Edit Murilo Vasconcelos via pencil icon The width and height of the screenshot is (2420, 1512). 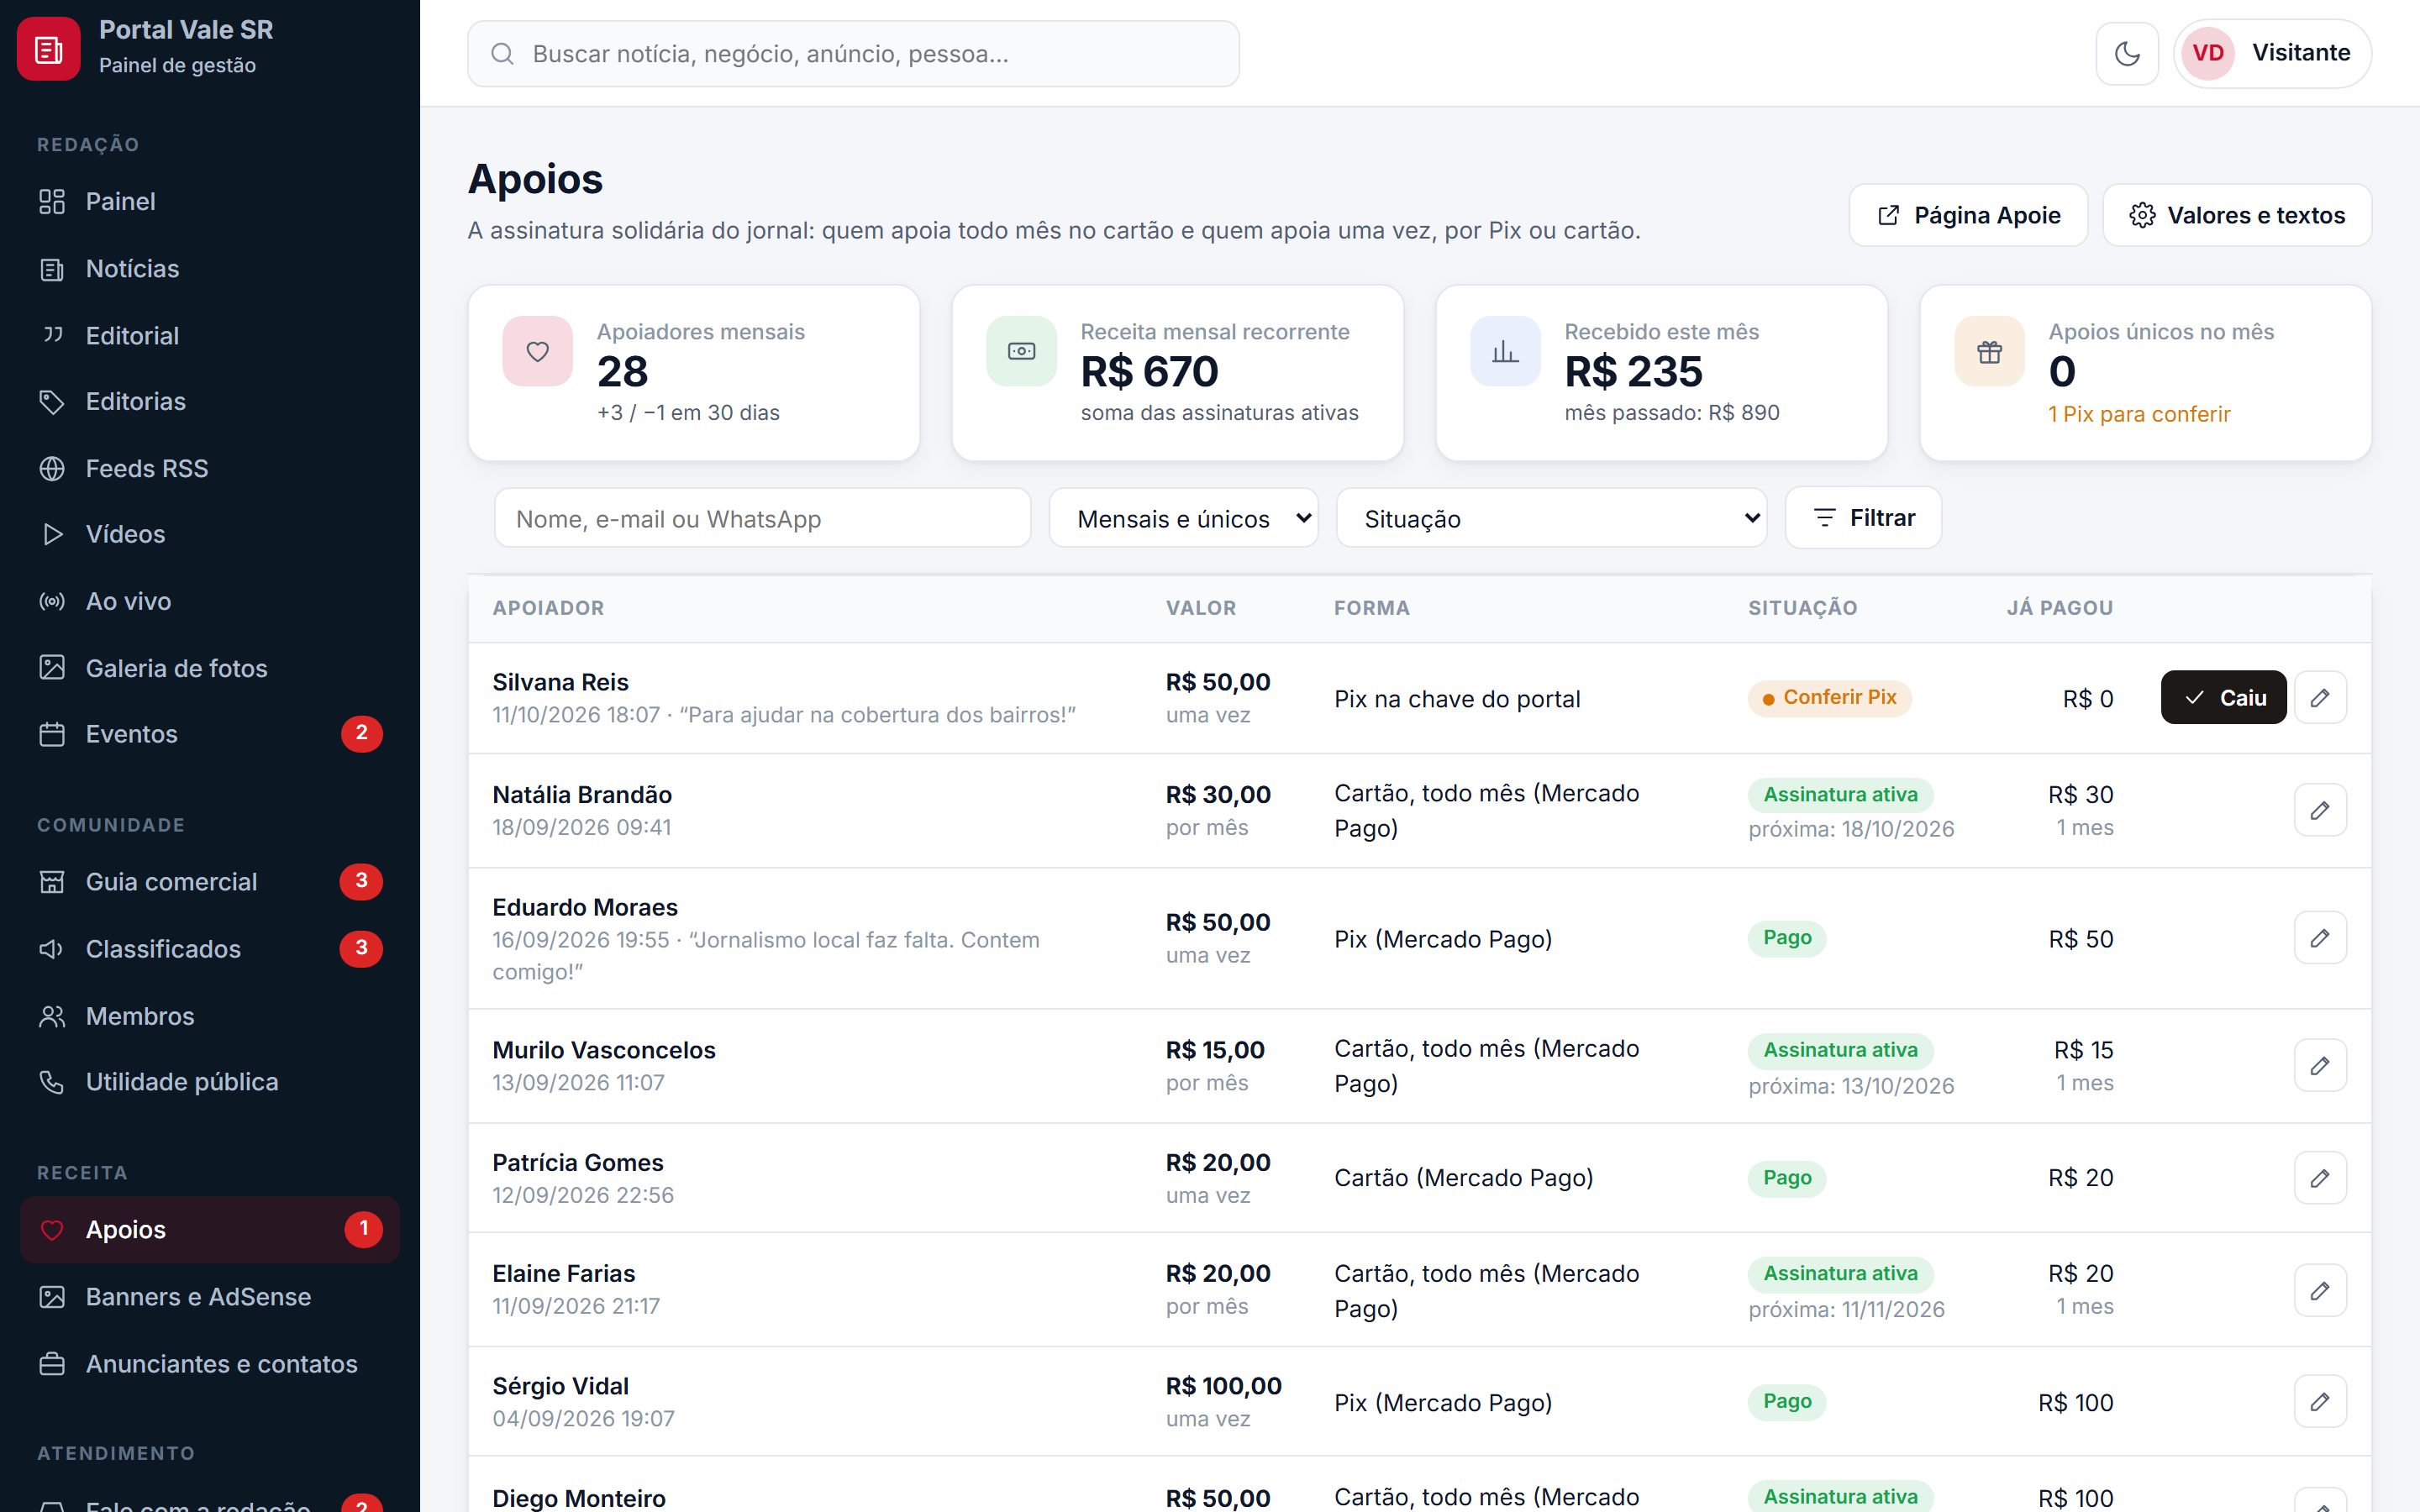click(2320, 1066)
